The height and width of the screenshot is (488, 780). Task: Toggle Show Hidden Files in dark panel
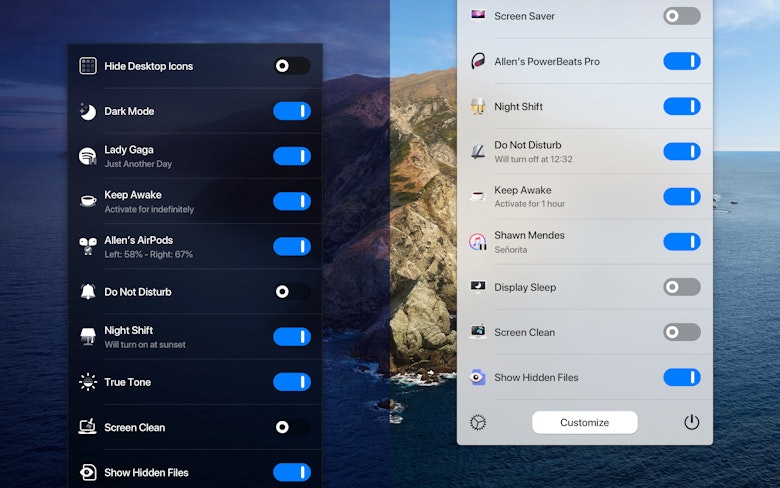[292, 472]
